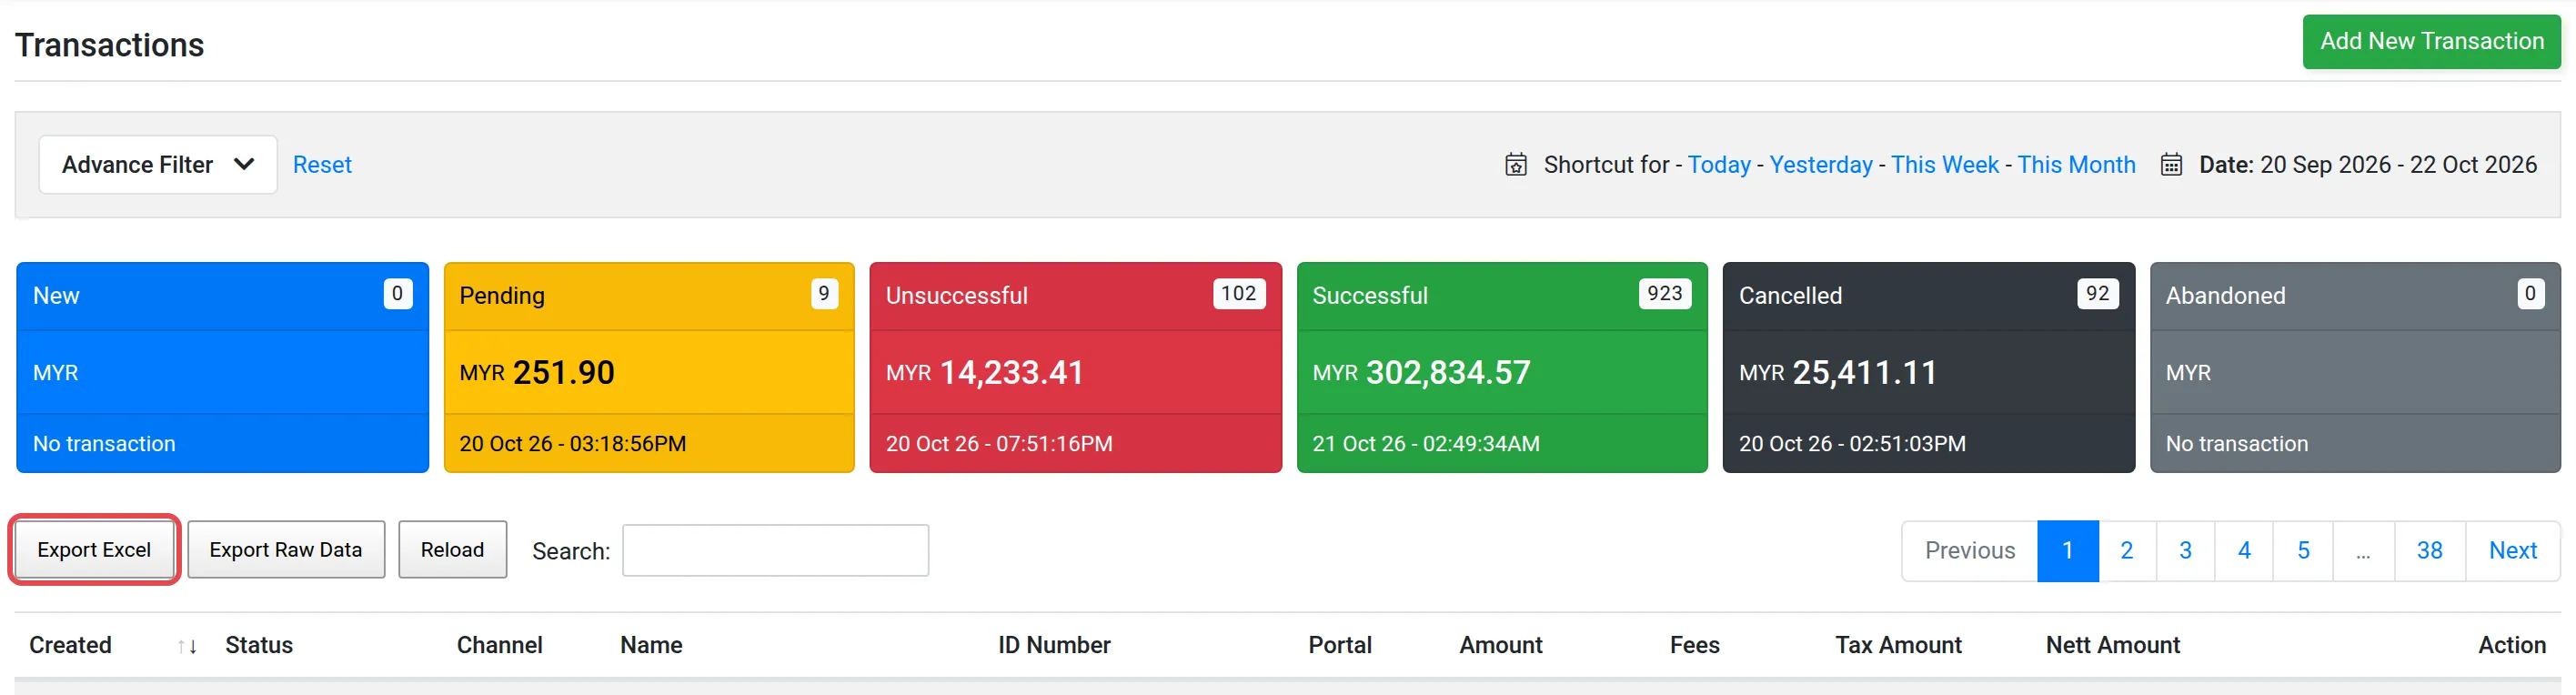Image resolution: width=2576 pixels, height=695 pixels.
Task: Sort by the Created column arrows
Action: click(187, 647)
